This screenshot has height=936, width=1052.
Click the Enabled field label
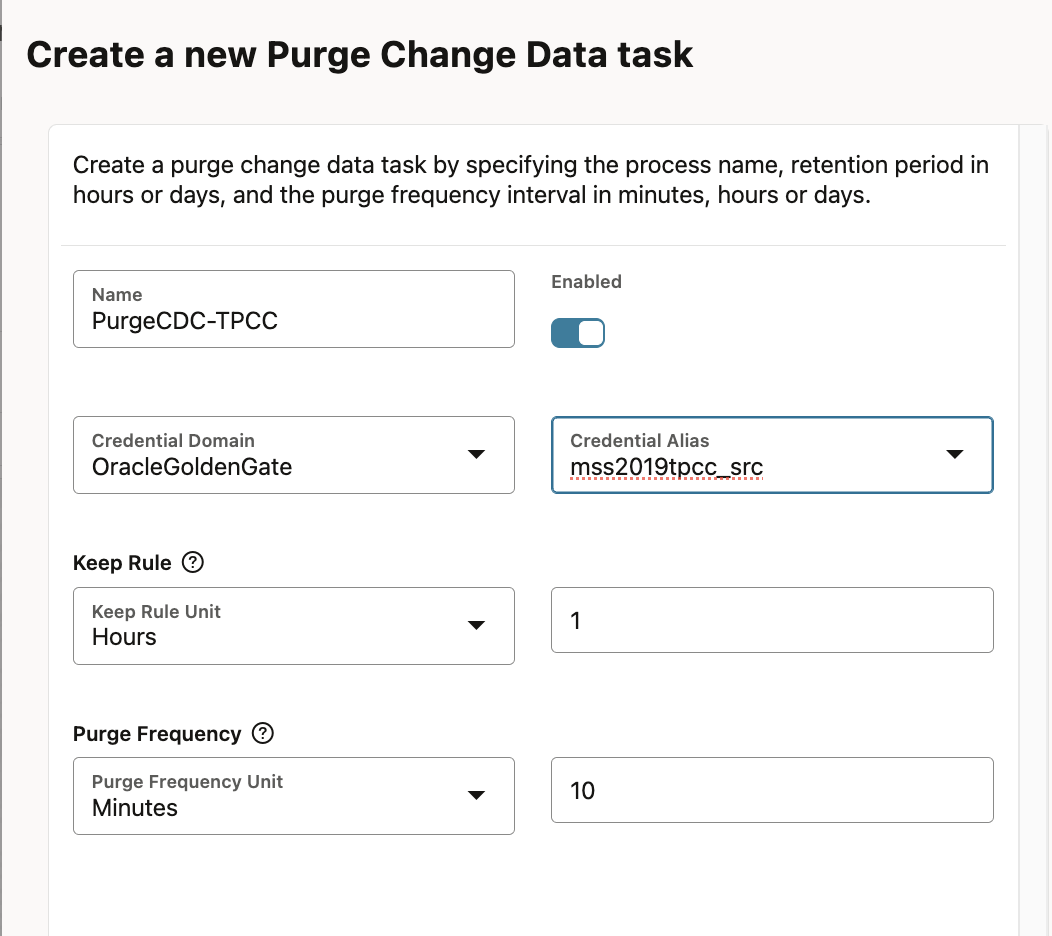tap(586, 281)
